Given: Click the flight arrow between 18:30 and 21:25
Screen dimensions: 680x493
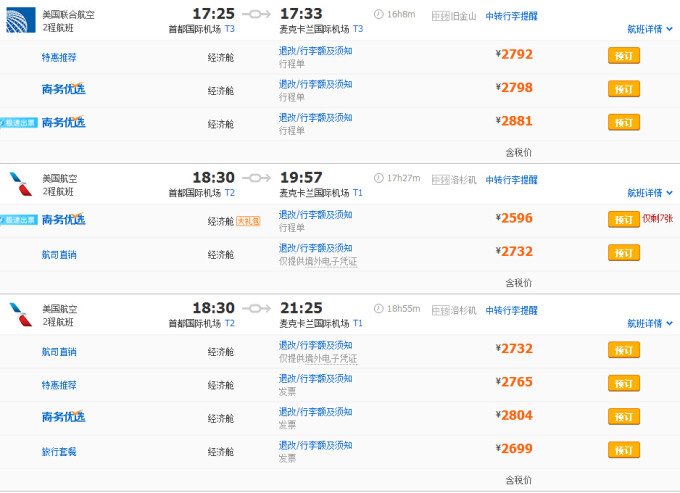Looking at the screenshot, I should [x=257, y=309].
